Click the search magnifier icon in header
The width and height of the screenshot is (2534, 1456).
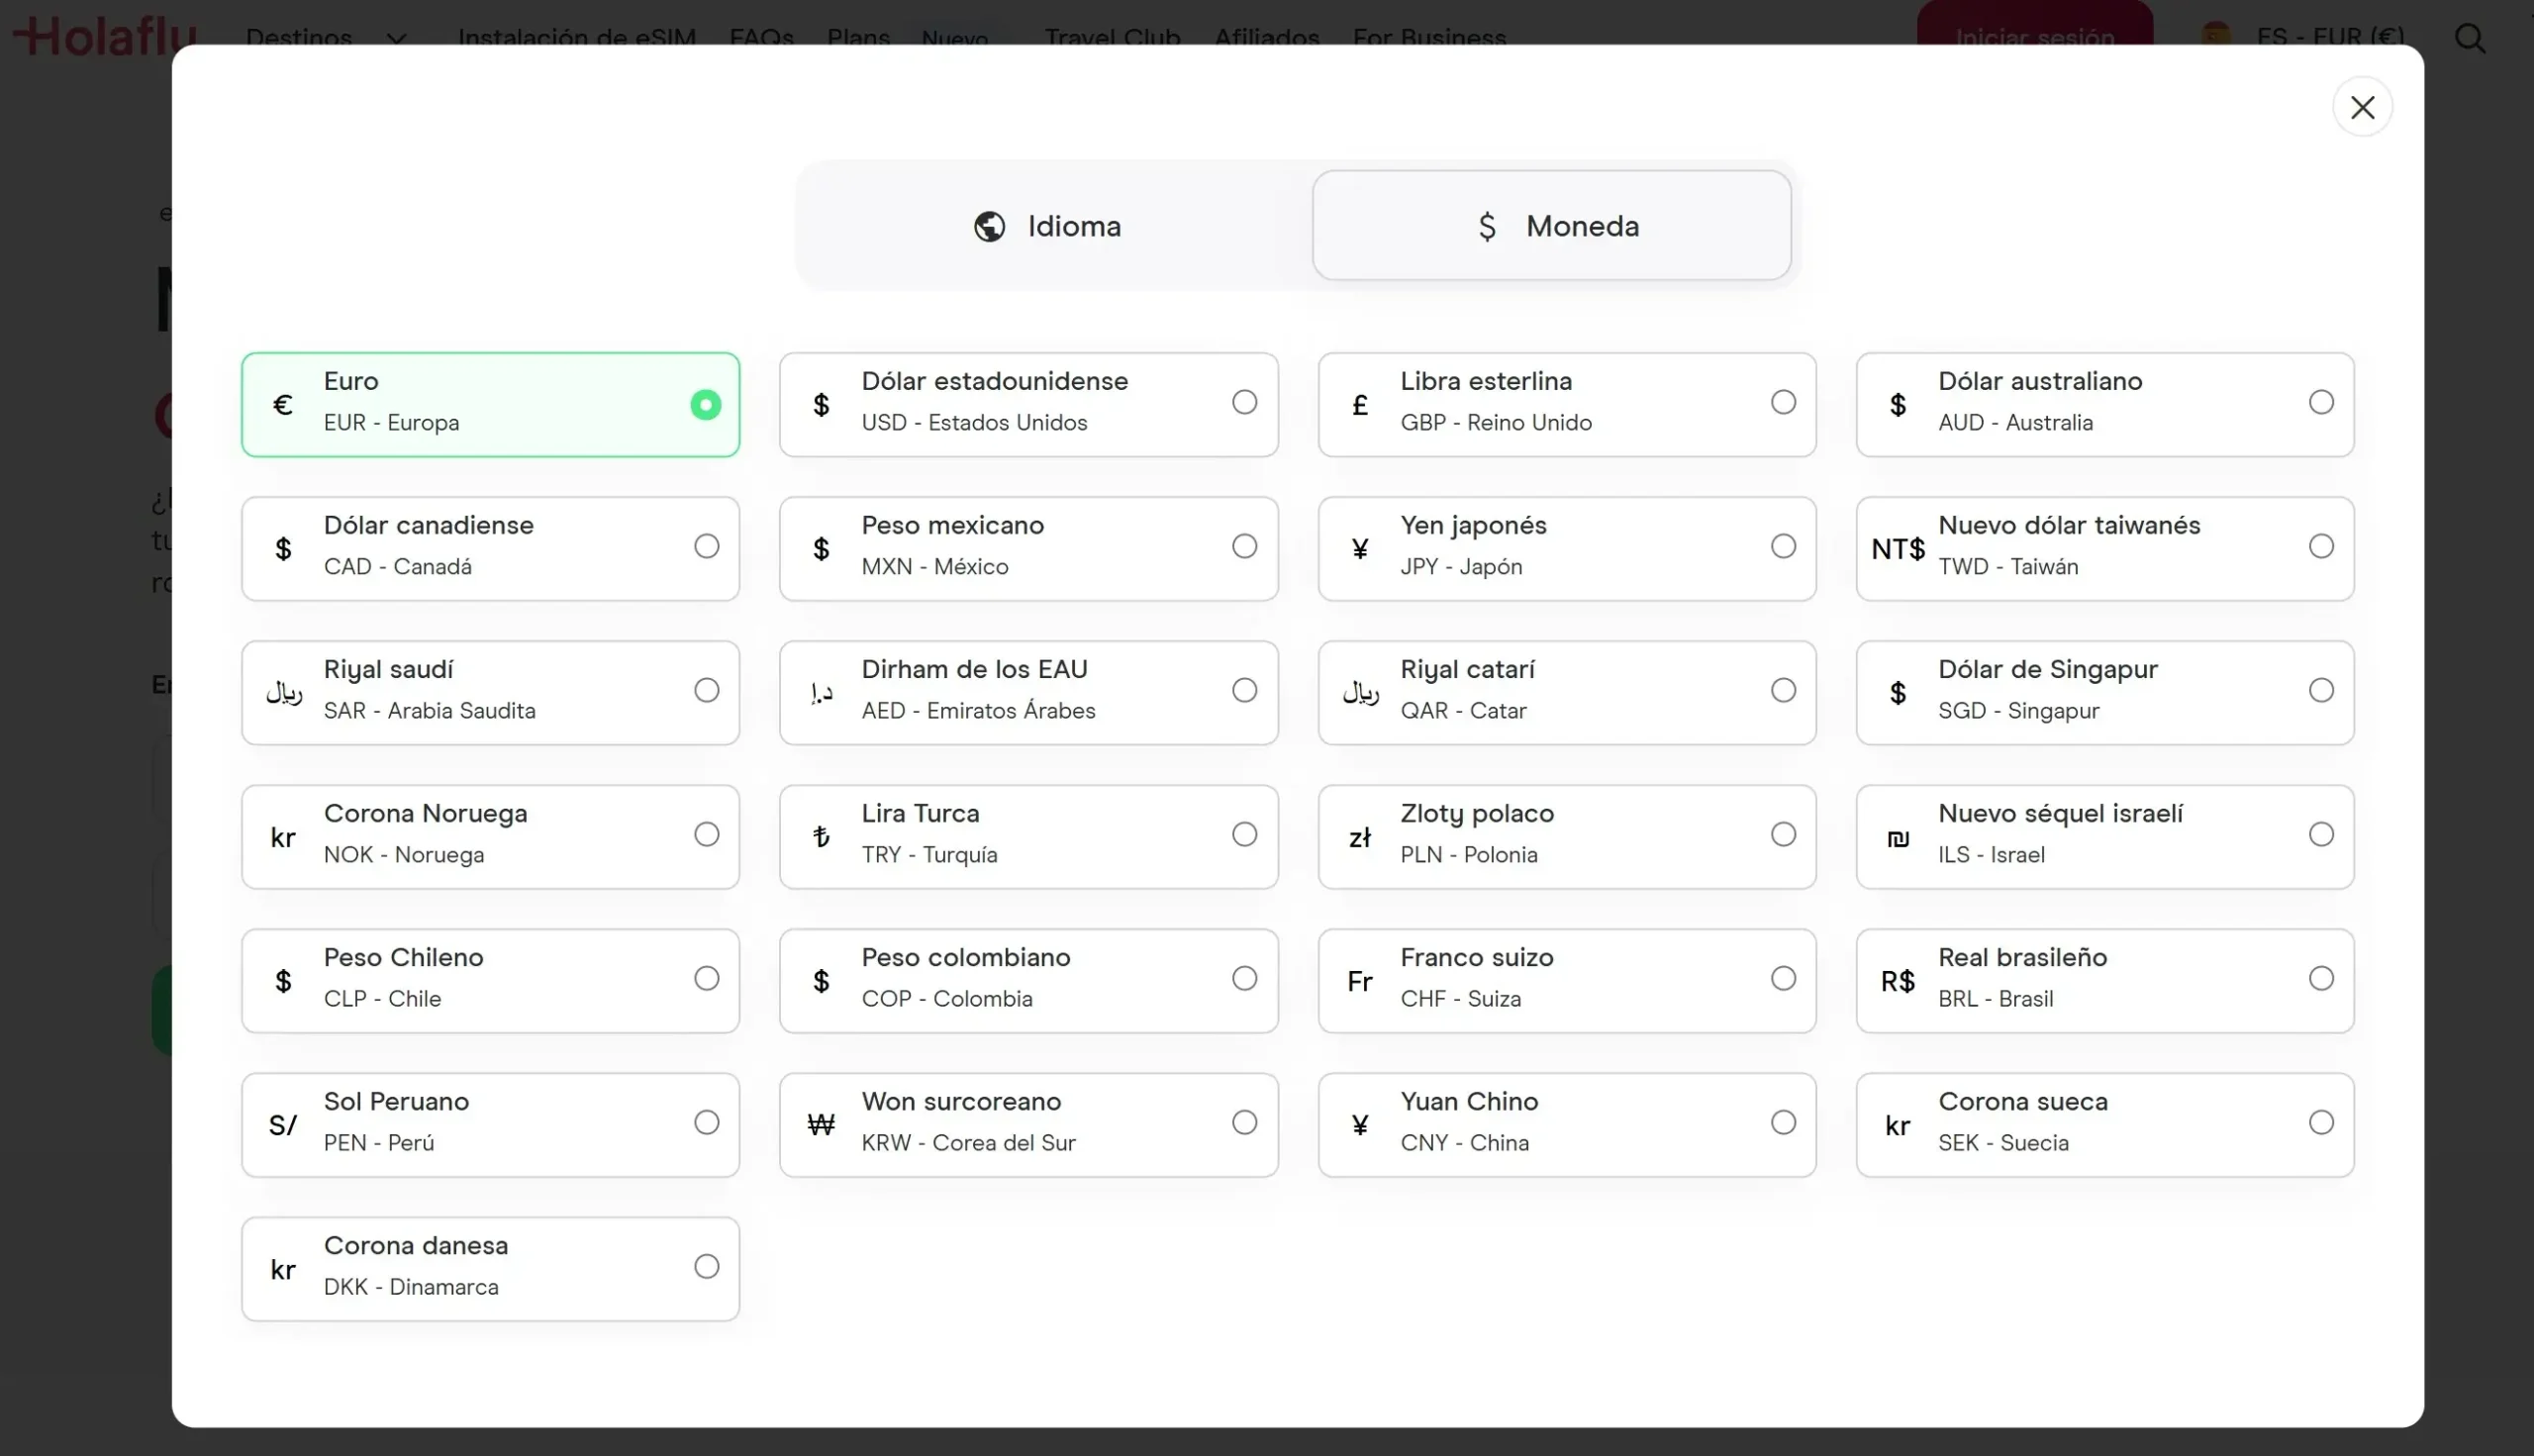2470,38
